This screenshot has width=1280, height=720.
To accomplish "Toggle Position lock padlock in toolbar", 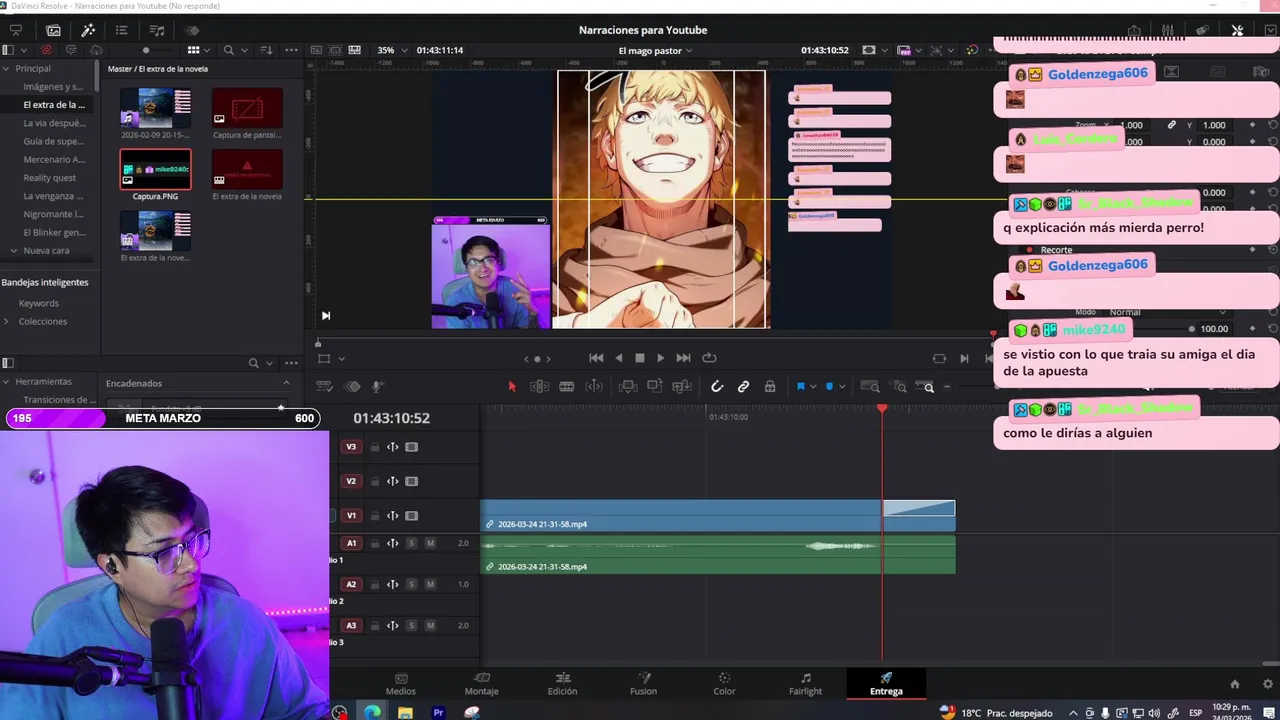I will pos(769,387).
